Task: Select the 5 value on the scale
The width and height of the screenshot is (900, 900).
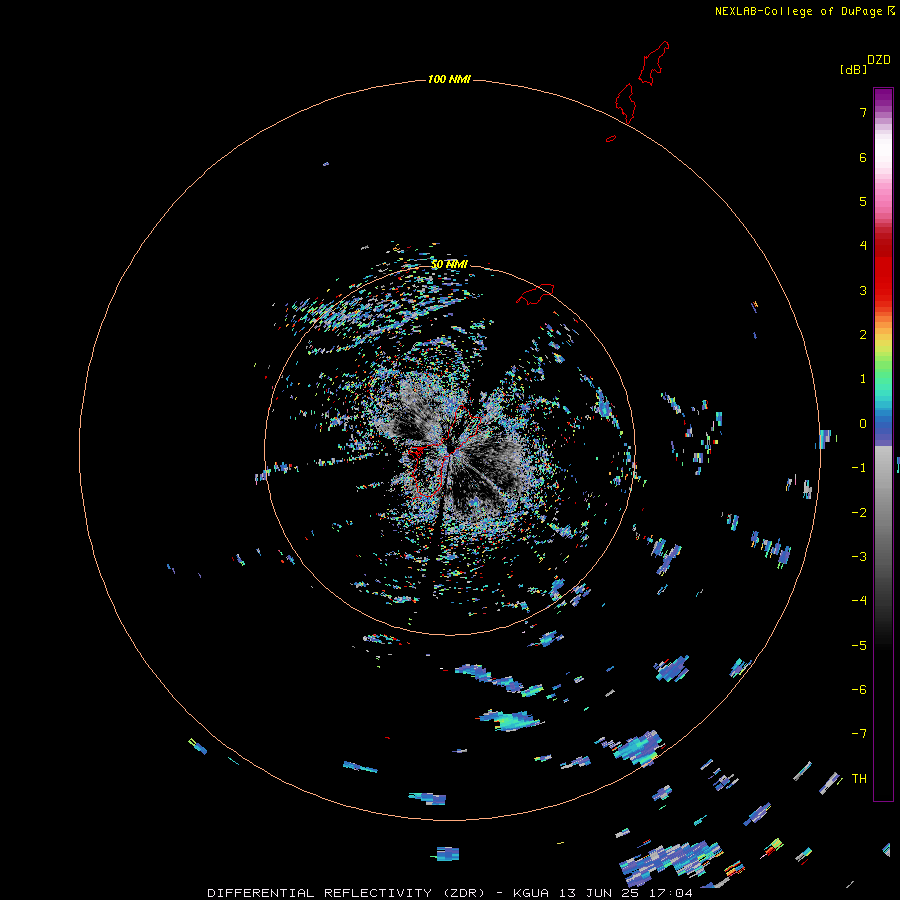Action: 863,201
